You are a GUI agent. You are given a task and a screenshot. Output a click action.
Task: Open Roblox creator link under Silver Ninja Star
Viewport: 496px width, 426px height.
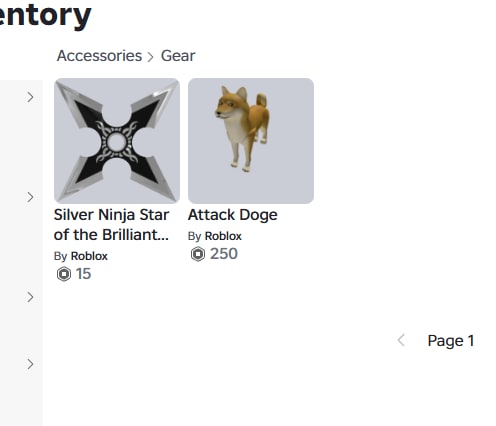[89, 256]
